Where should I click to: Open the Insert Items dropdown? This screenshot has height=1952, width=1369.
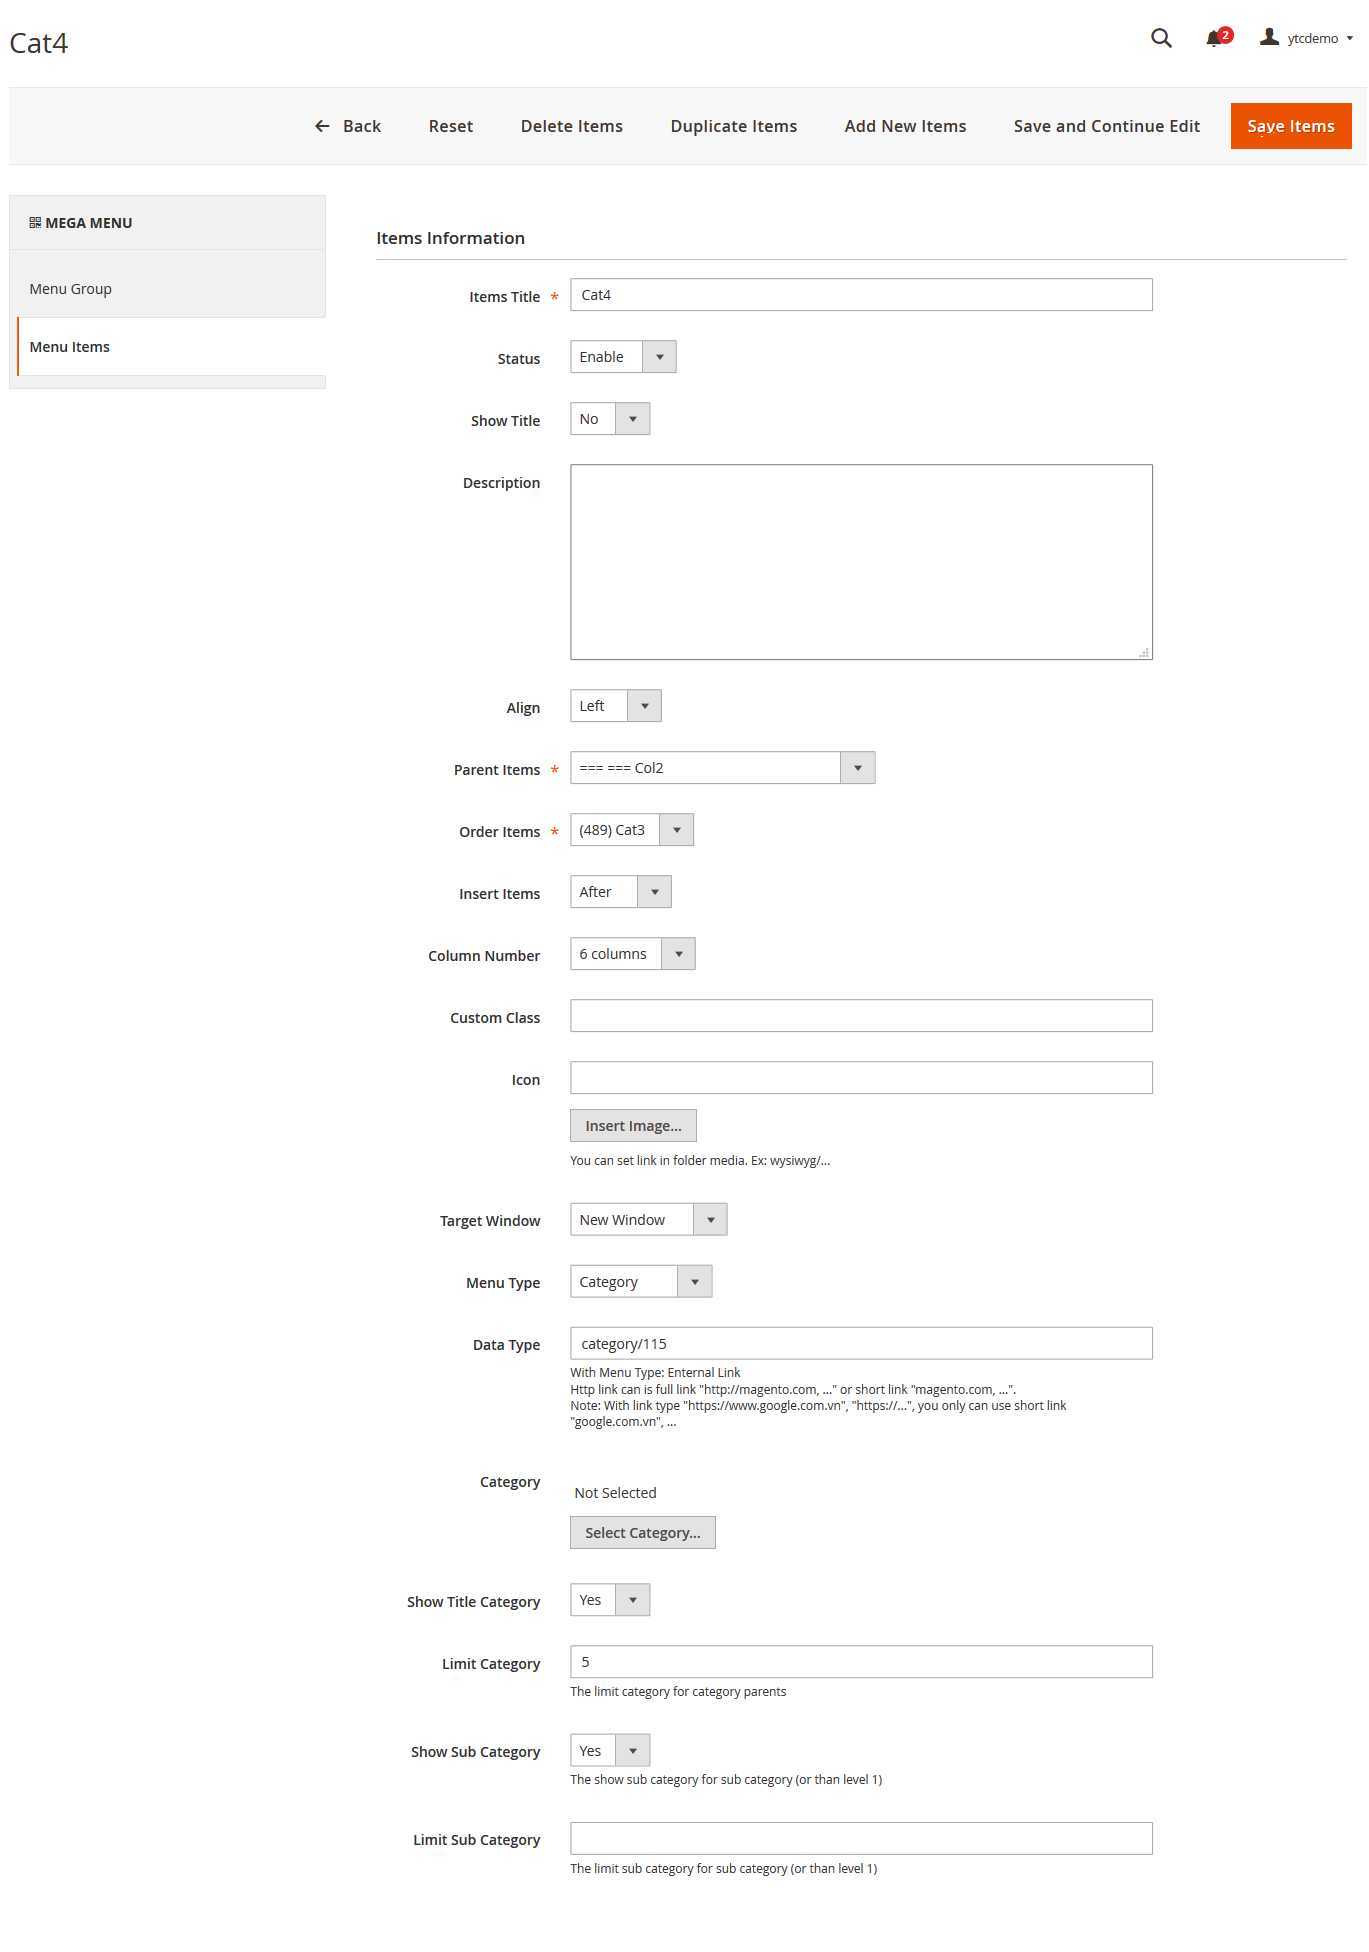(x=621, y=892)
